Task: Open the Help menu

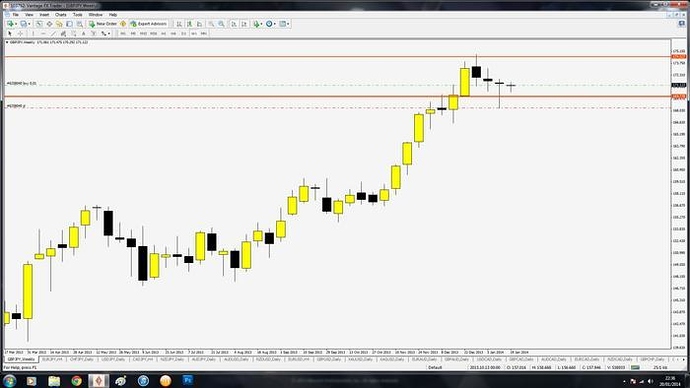Action: point(113,15)
